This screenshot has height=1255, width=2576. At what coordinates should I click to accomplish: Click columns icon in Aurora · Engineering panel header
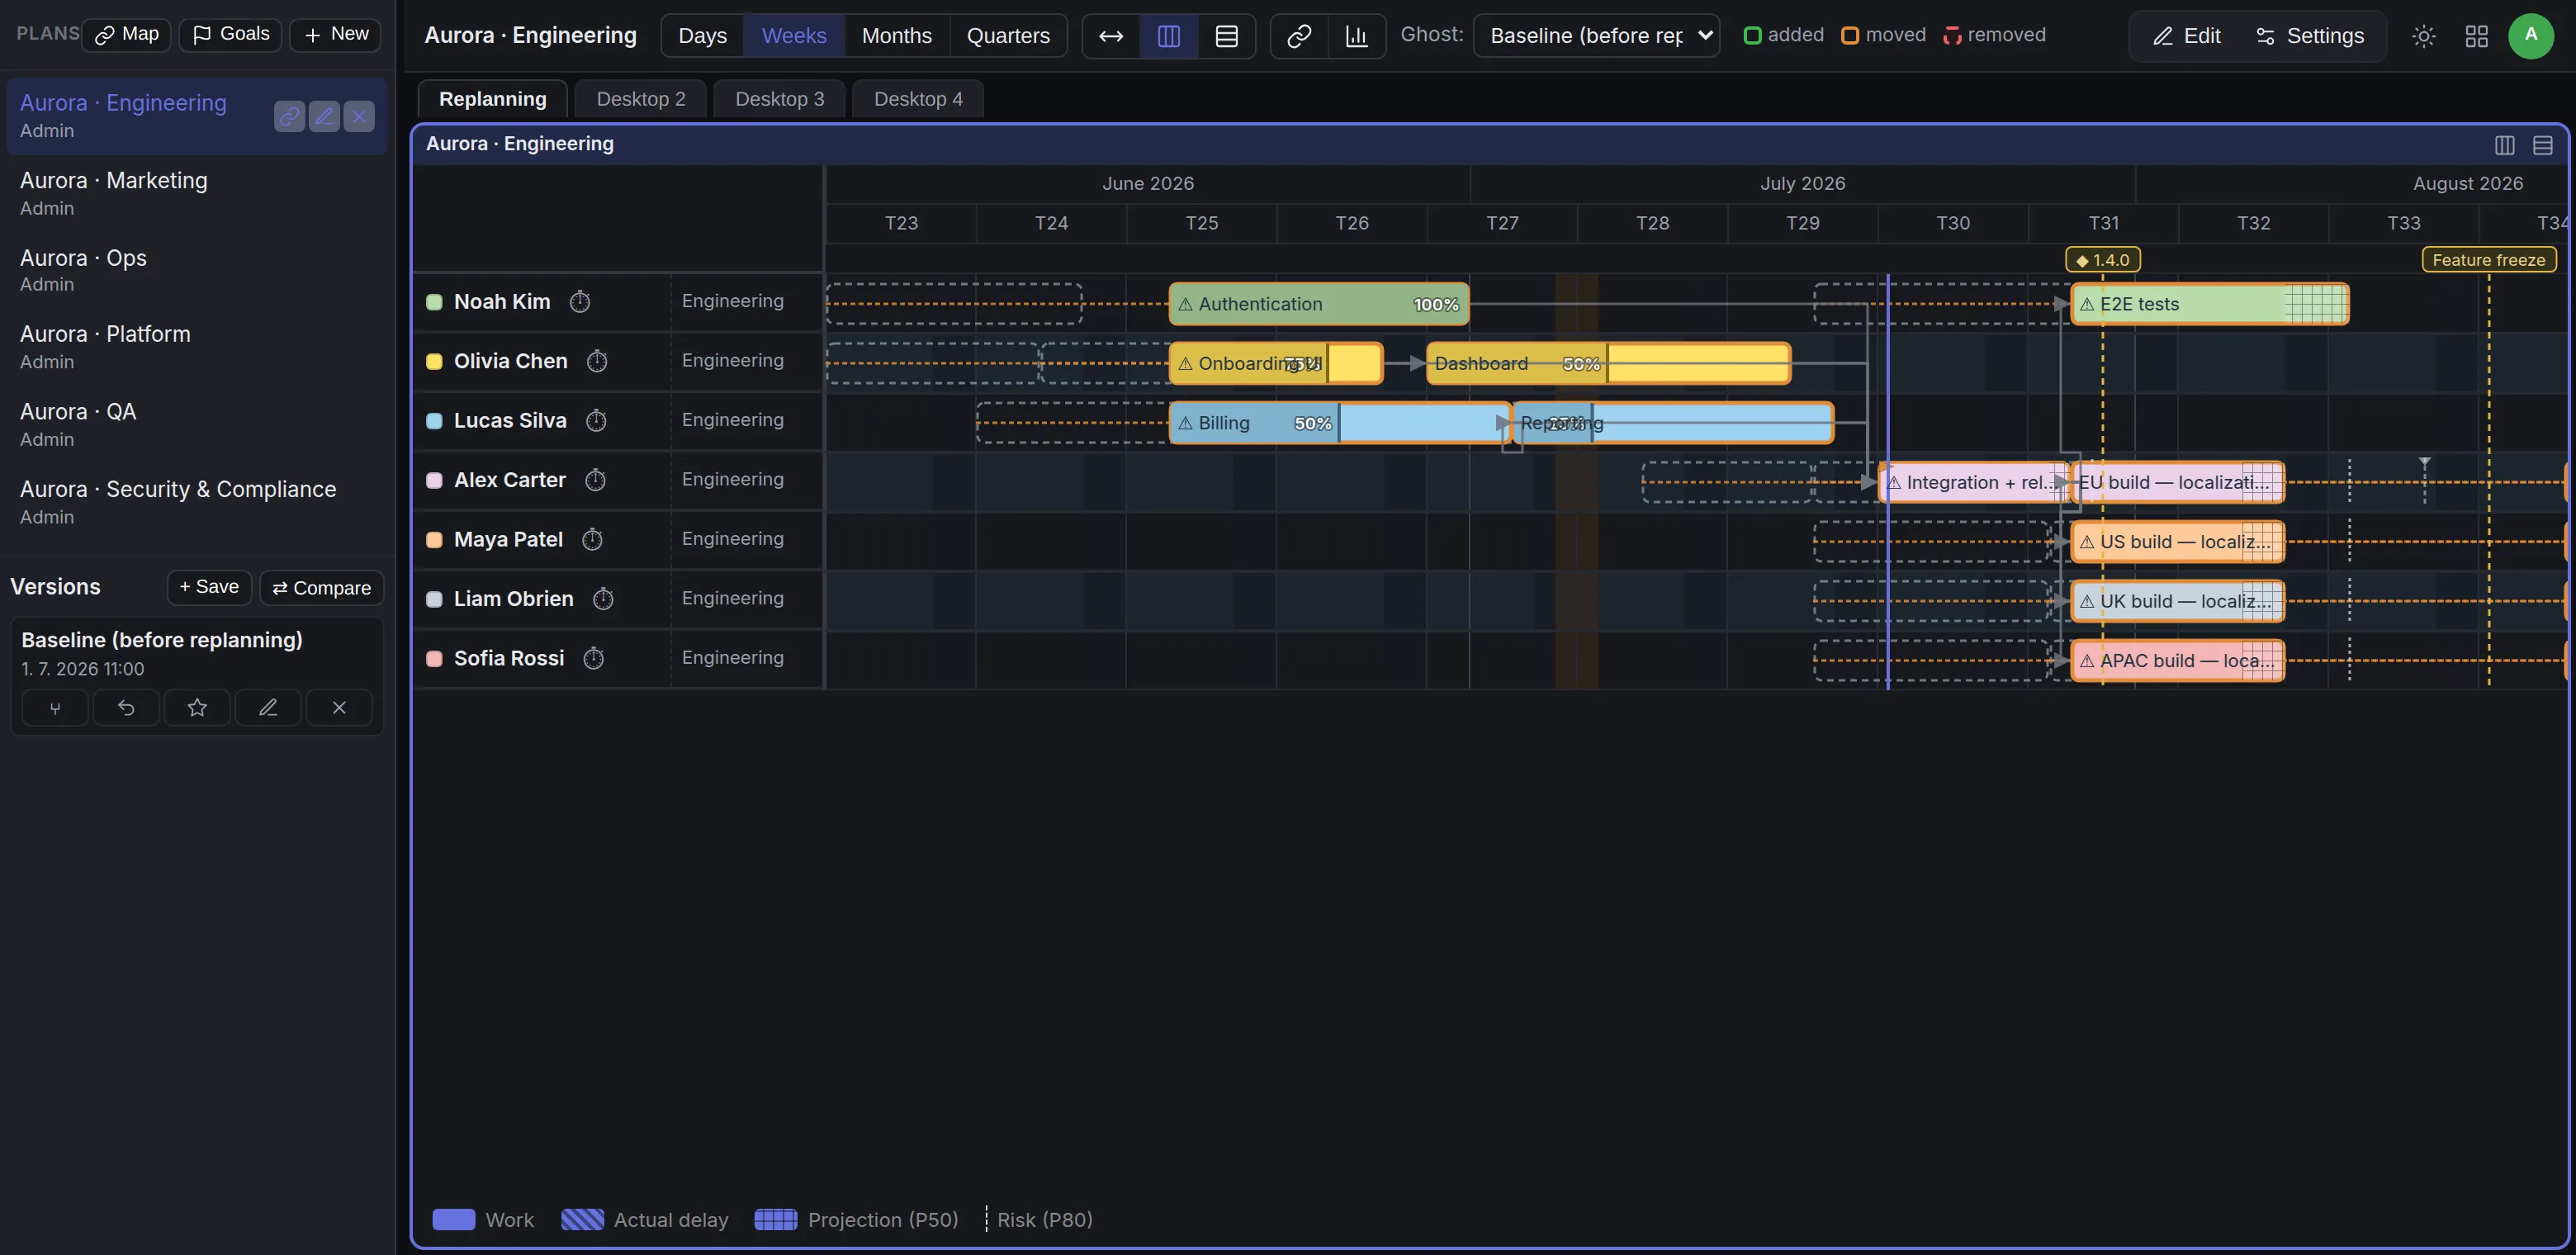[2504, 145]
